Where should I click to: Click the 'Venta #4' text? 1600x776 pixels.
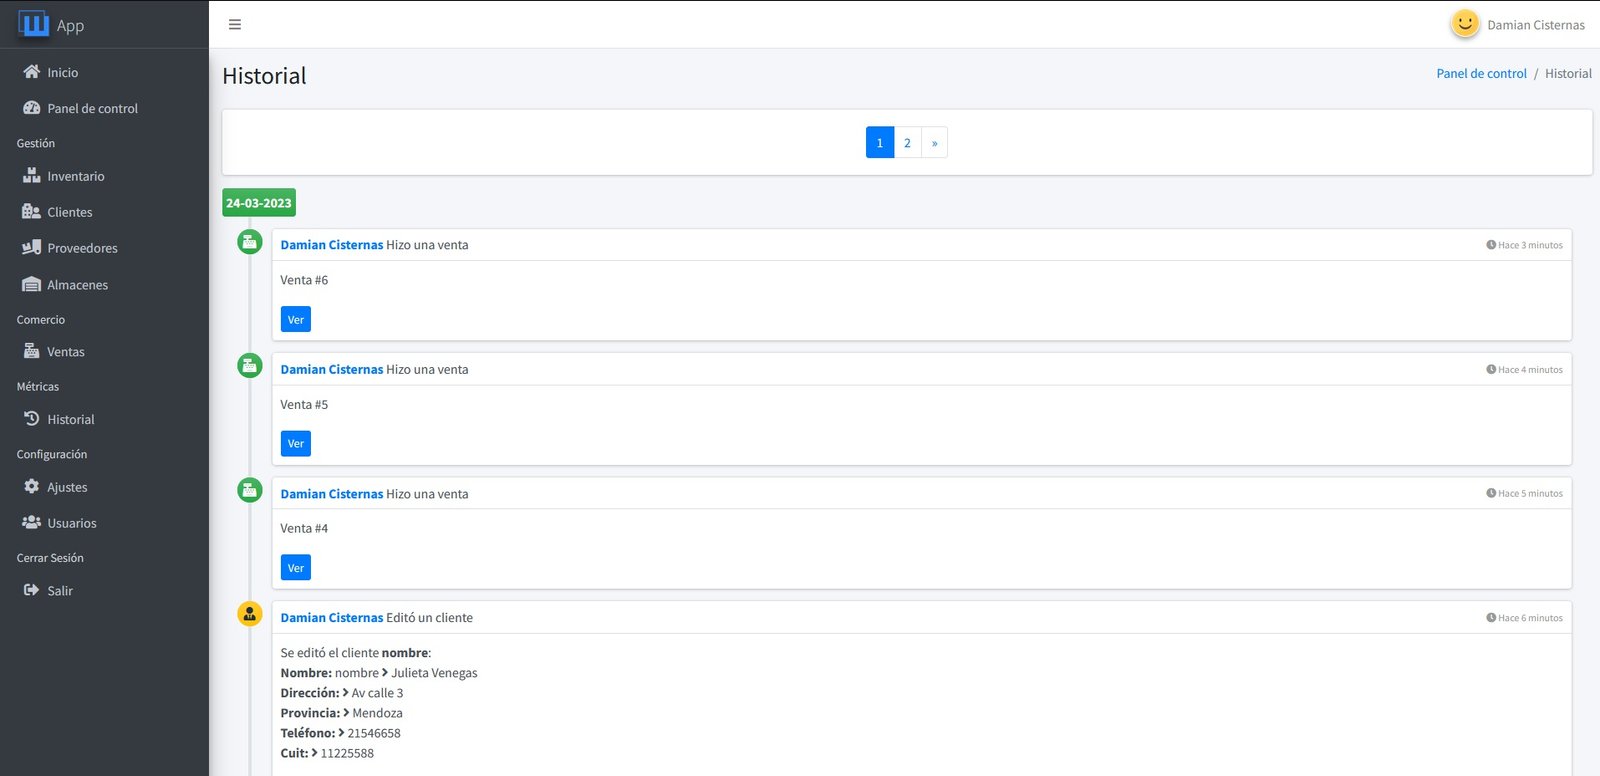point(304,529)
